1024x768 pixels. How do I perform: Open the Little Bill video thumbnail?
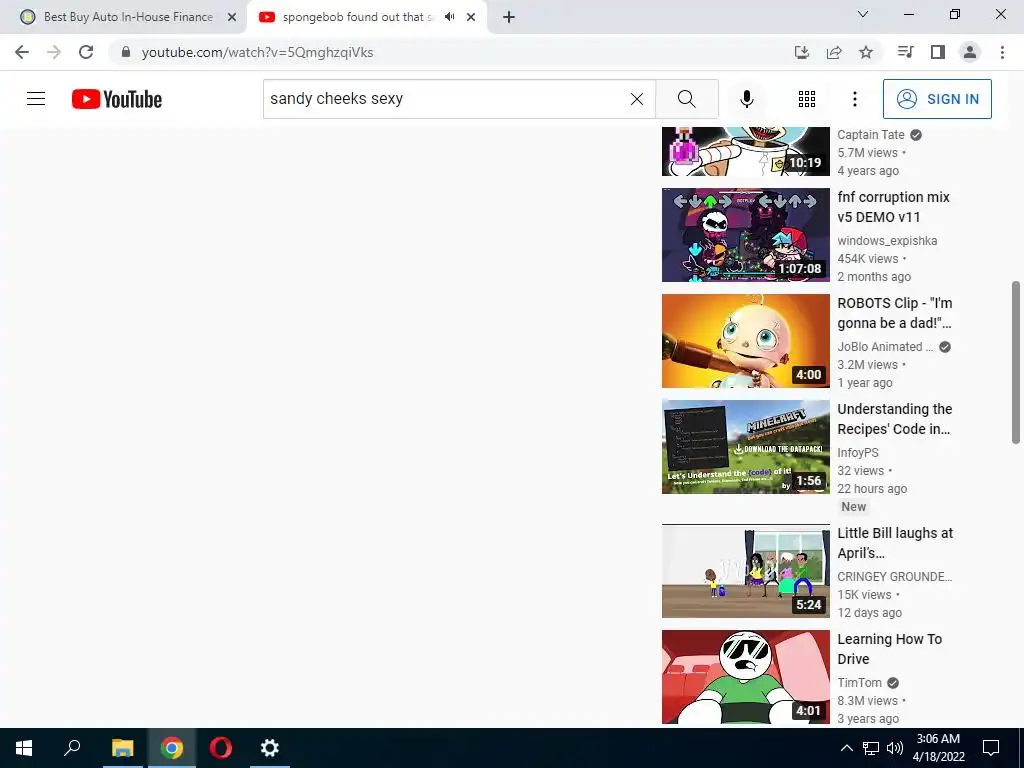pyautogui.click(x=746, y=571)
